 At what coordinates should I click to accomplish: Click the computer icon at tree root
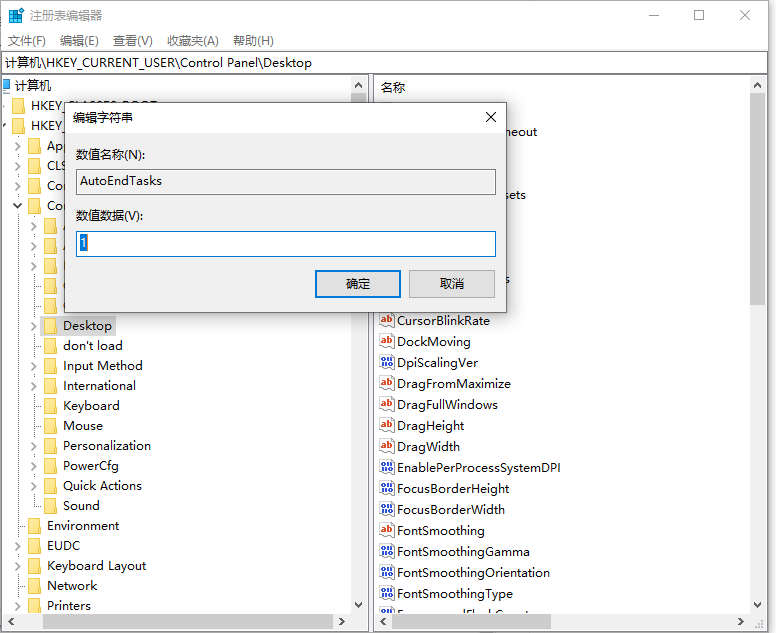point(8,86)
